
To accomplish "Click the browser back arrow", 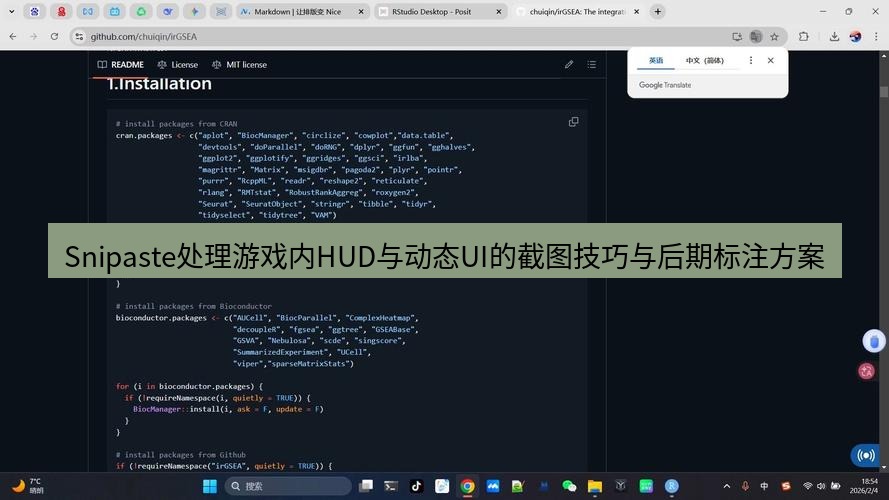I will click(x=12, y=36).
